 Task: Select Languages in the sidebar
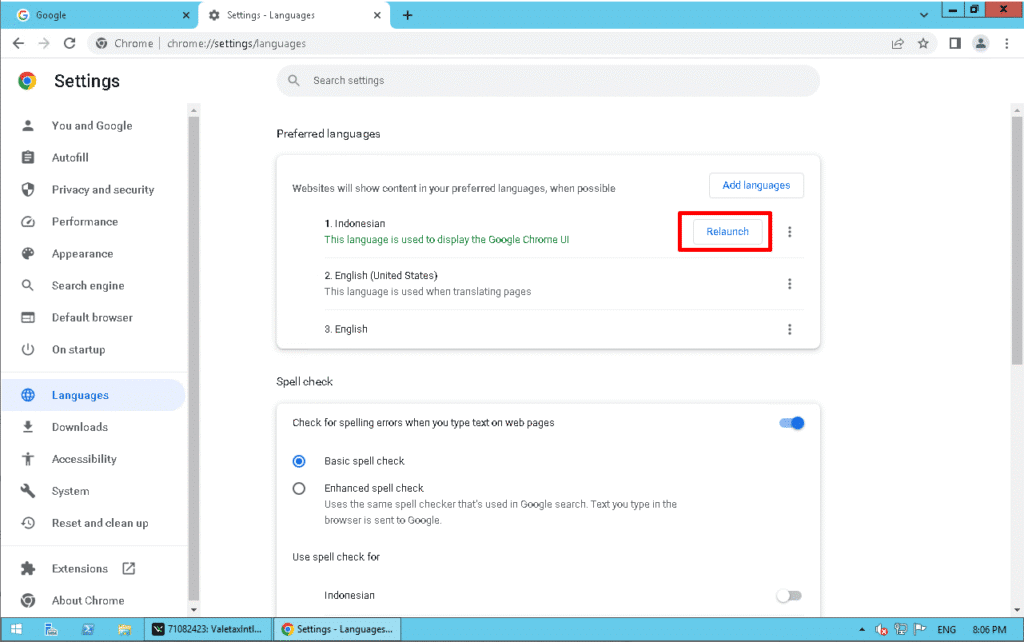(94, 395)
